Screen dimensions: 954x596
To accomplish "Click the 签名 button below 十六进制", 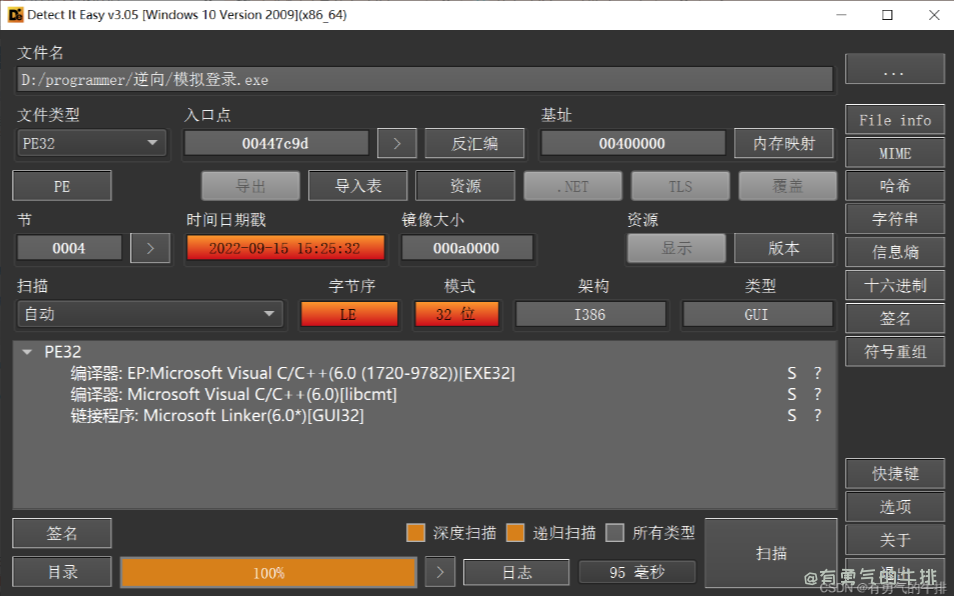I will 895,318.
